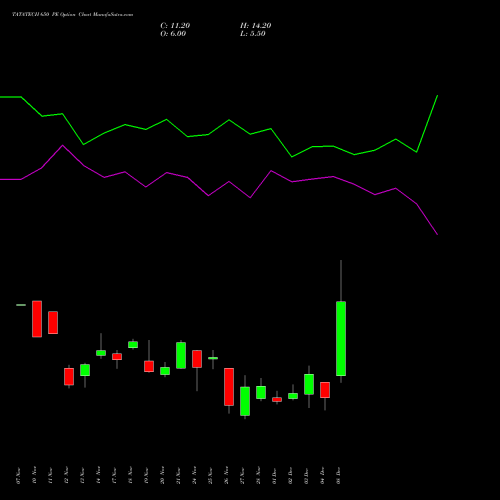The width and height of the screenshot is (500, 500).
Task: Select the green candle above 21 Nov
Action: click(181, 355)
